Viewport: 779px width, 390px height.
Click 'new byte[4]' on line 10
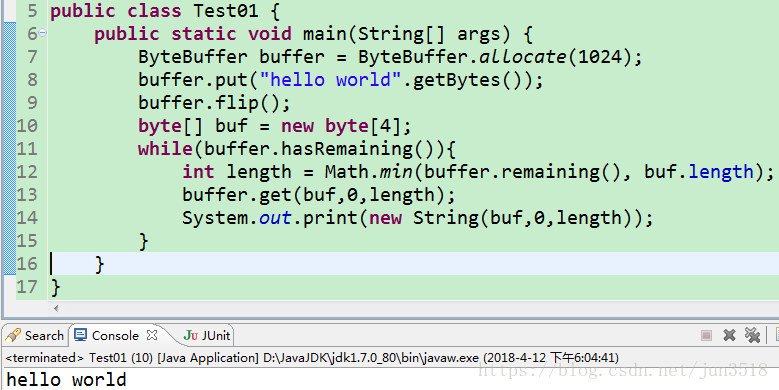coord(341,126)
